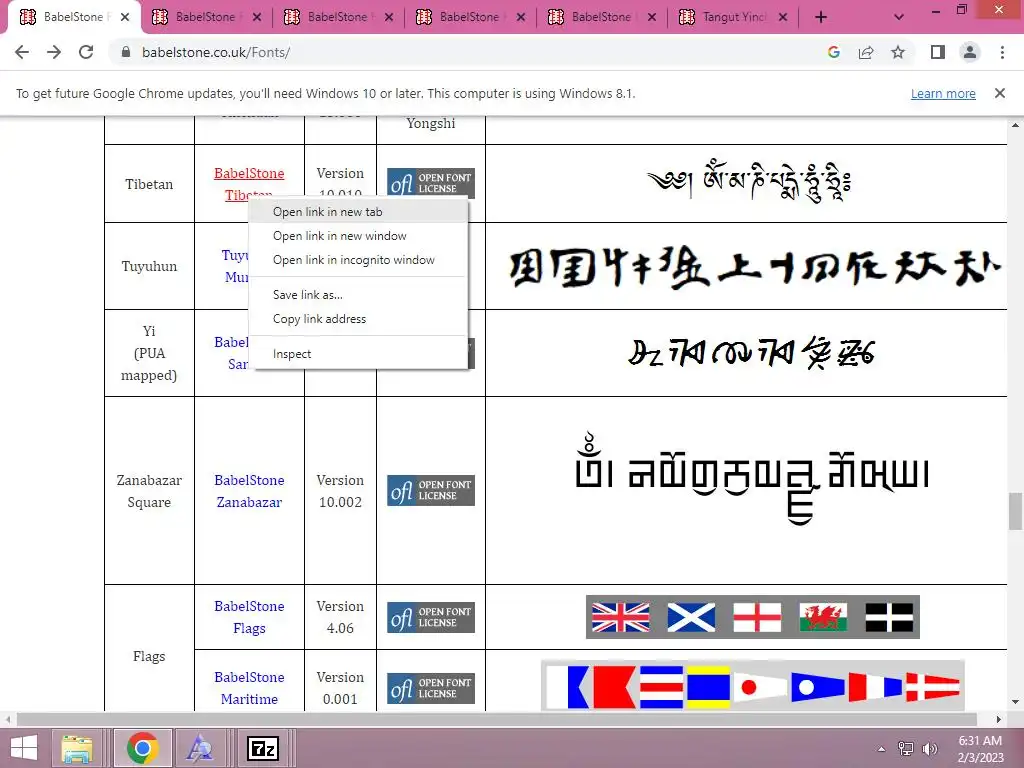Select the Tibetan script name cell

(x=149, y=184)
